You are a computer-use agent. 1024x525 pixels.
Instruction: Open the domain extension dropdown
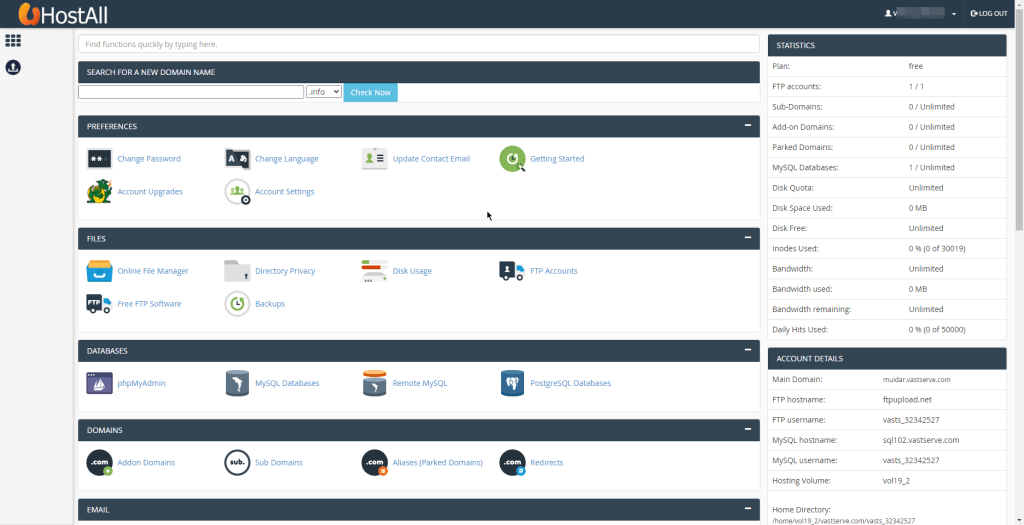point(324,92)
